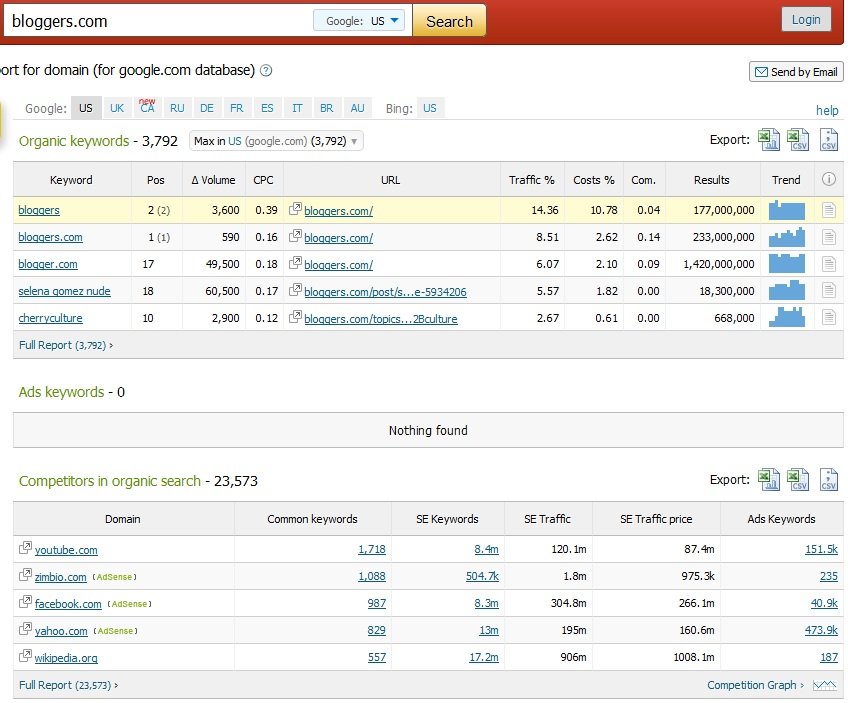The height and width of the screenshot is (703, 848).
Task: Sort keywords table by Traffic % column
Action: coord(532,180)
